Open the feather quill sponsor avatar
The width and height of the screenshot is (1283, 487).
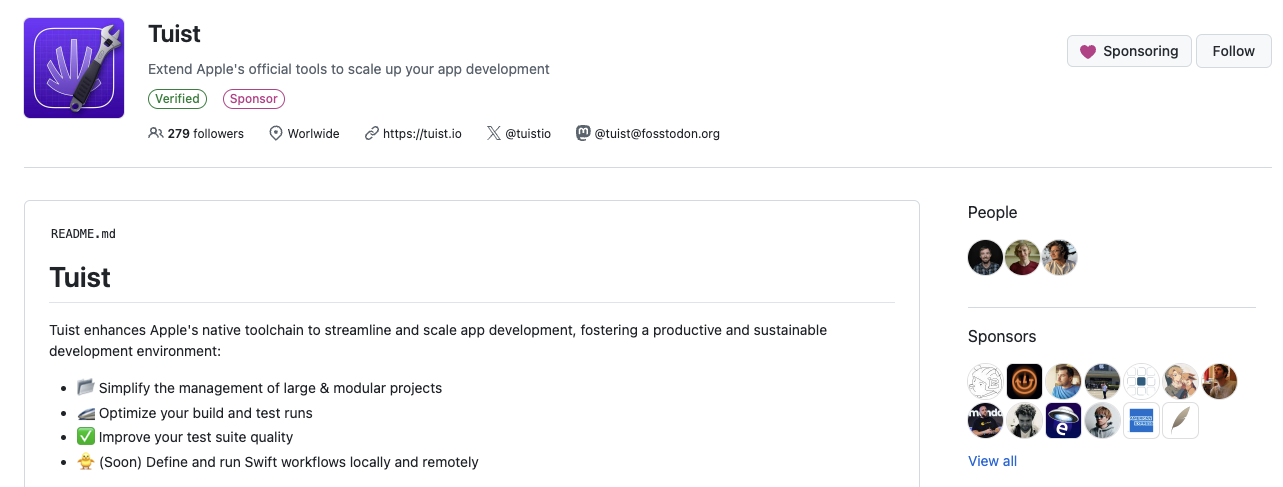click(x=1181, y=421)
